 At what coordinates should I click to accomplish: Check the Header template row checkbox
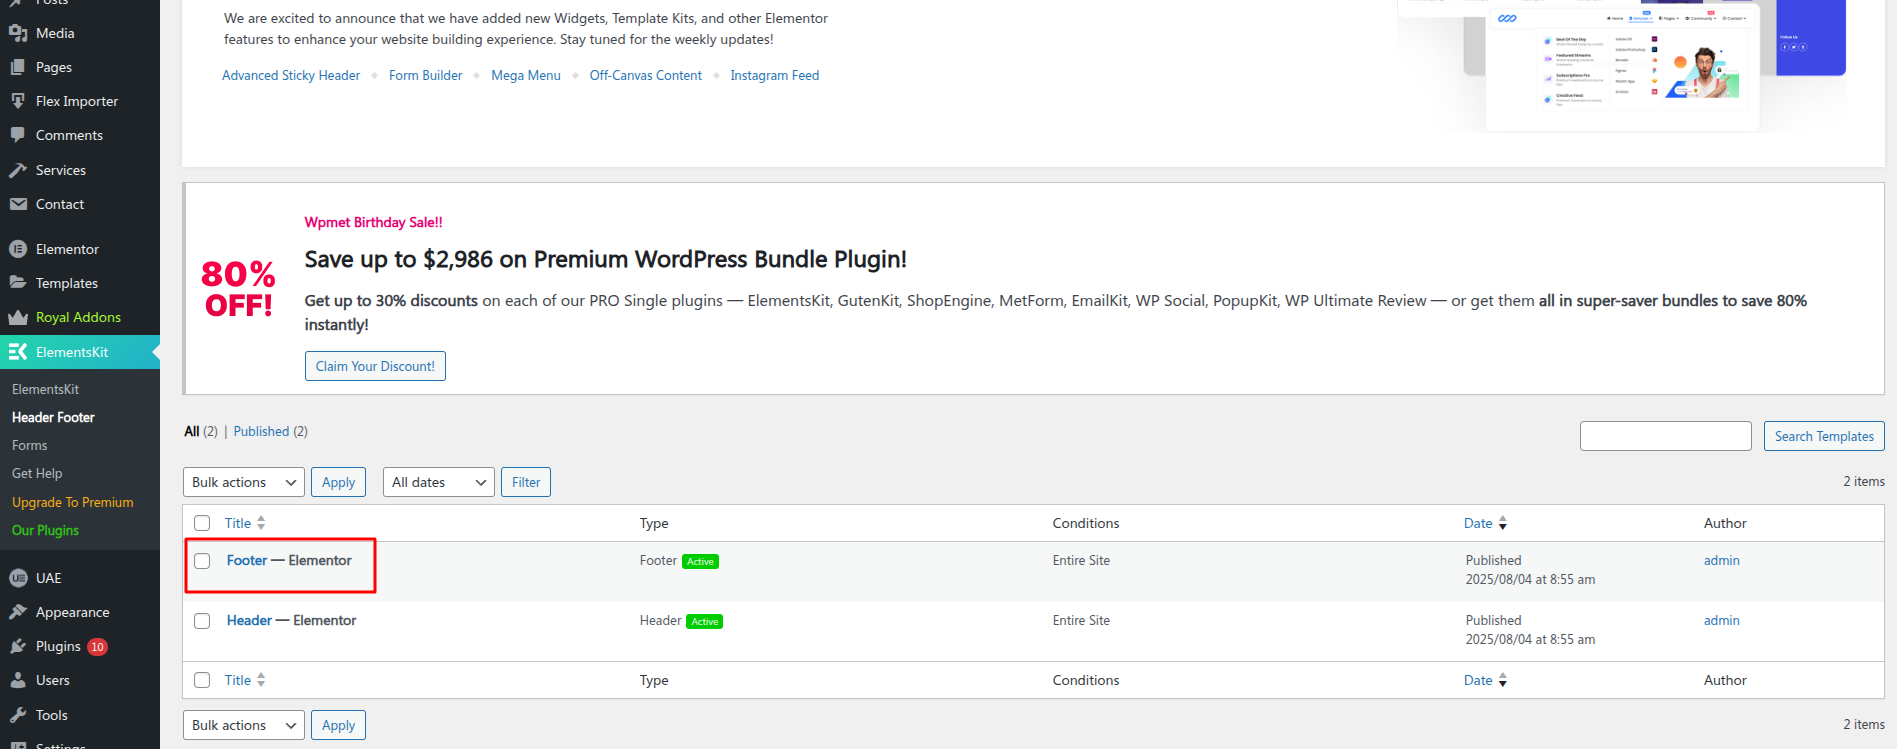(x=202, y=621)
